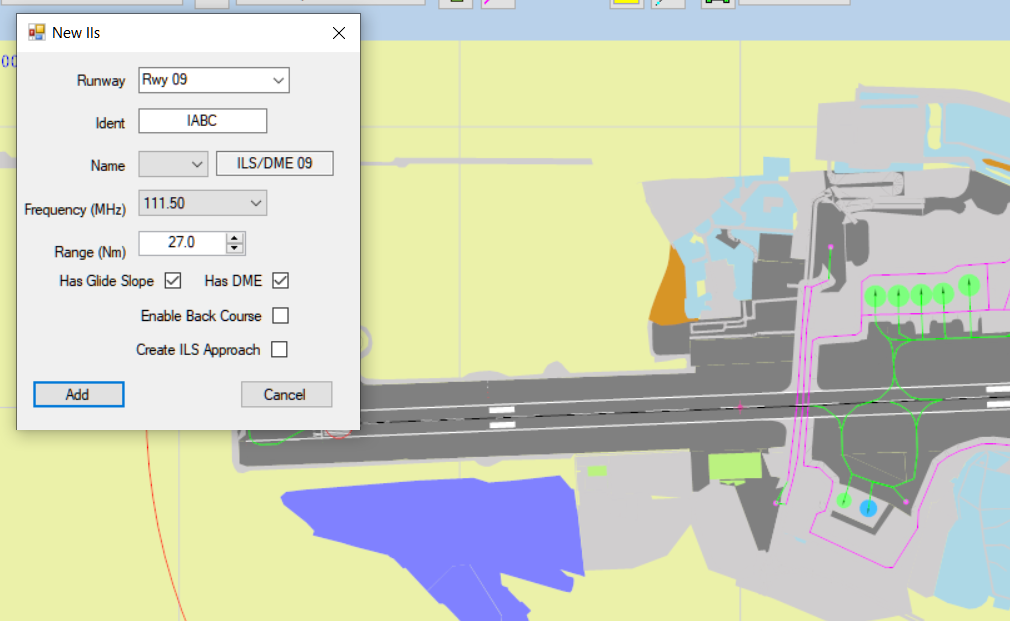The height and width of the screenshot is (621, 1010).
Task: Click the Range (Nm) label
Action: 90,252
